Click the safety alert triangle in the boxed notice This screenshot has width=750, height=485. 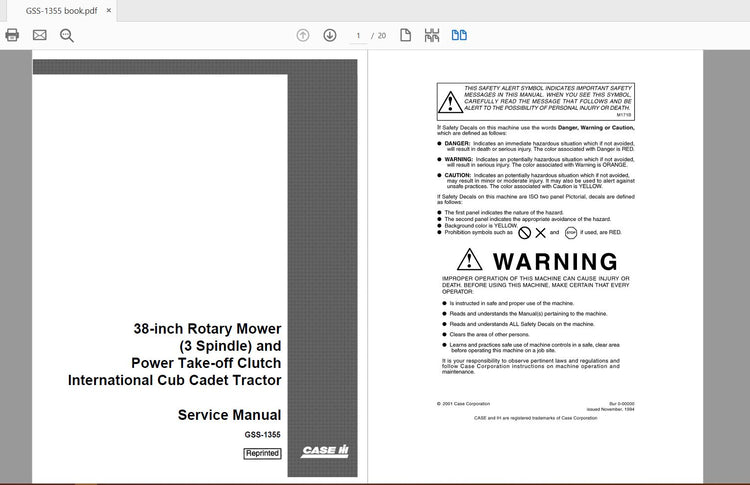pos(450,102)
